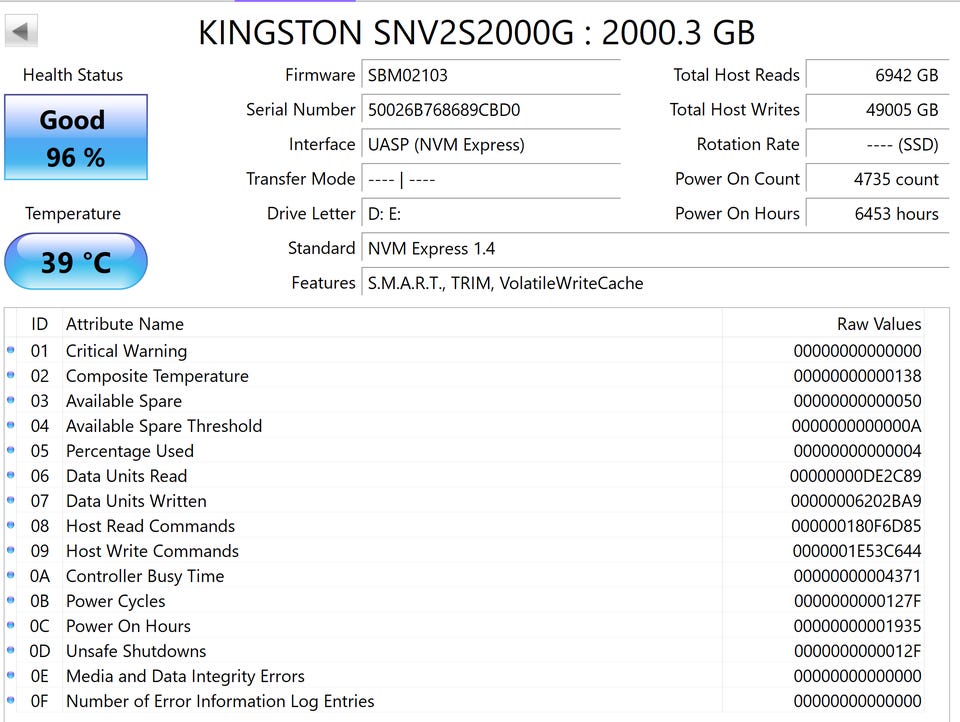This screenshot has width=960, height=722.
Task: Click the Firmware field SBM02103
Action: tap(491, 75)
